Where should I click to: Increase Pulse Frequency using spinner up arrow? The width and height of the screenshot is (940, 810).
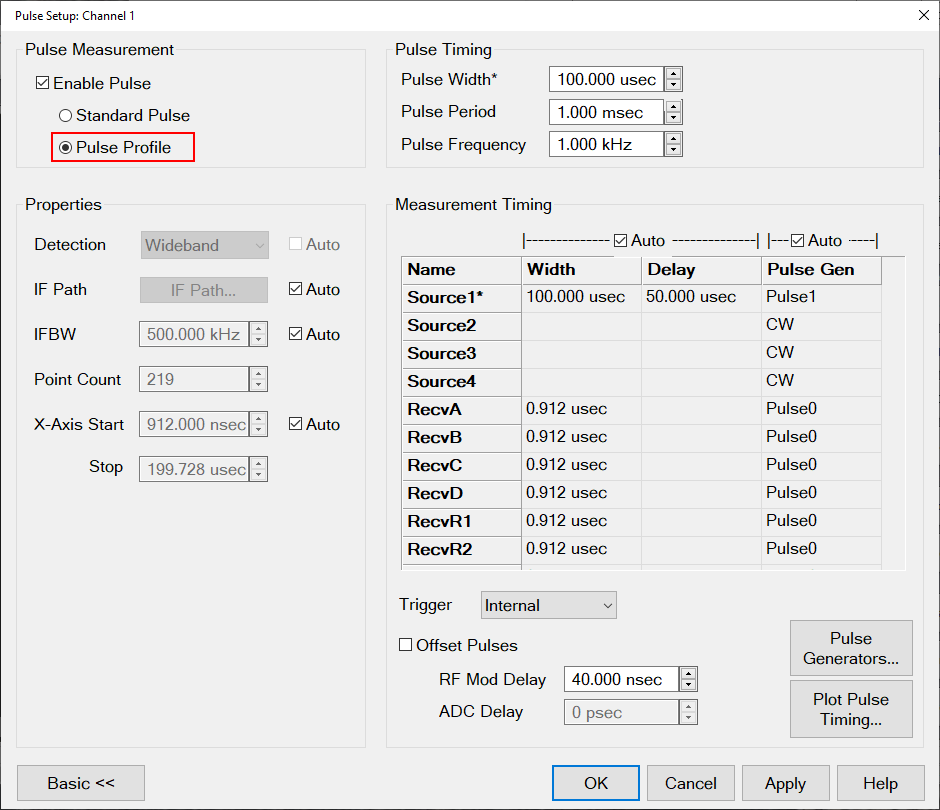click(674, 139)
